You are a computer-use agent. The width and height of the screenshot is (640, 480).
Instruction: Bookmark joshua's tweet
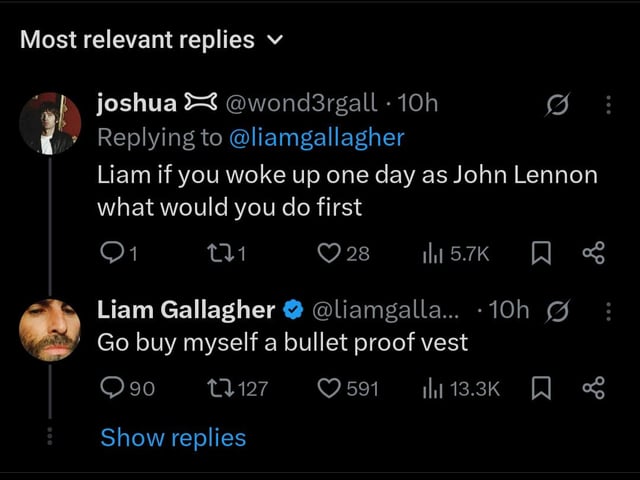(x=541, y=253)
